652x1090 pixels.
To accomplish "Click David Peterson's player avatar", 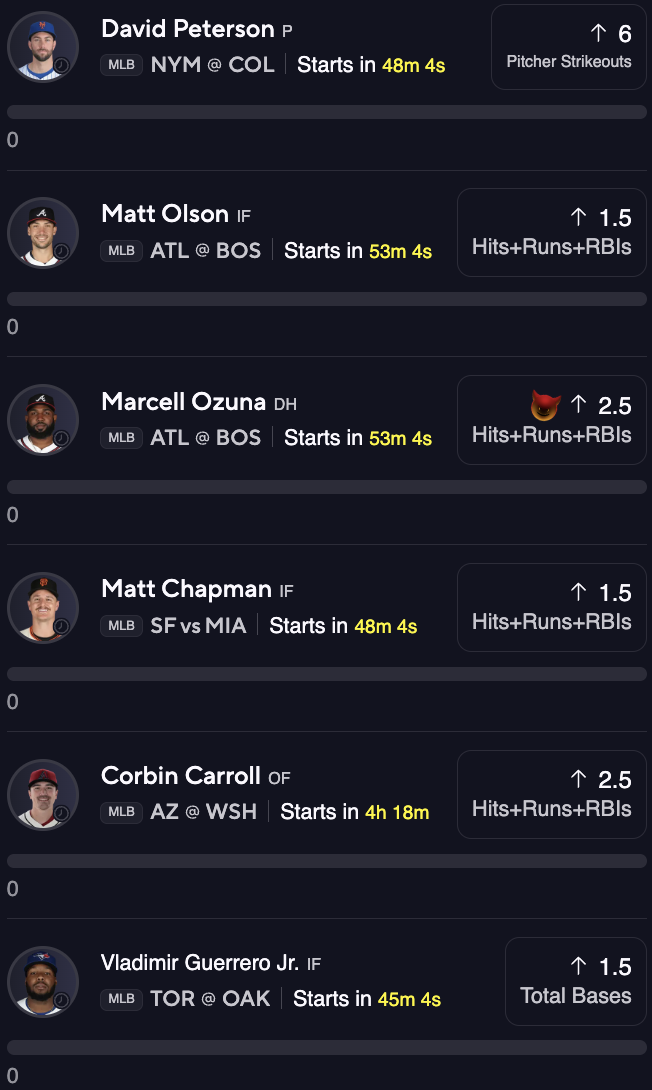I will (x=43, y=46).
